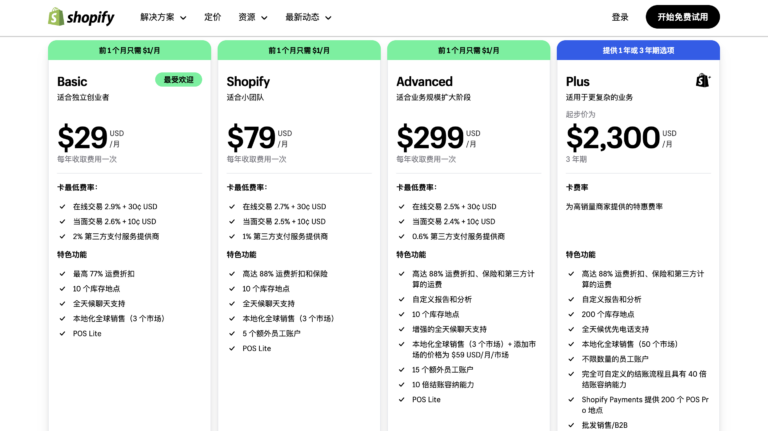
Task: Click 最高 77% 运费折扣 text
Action: pos(104,274)
